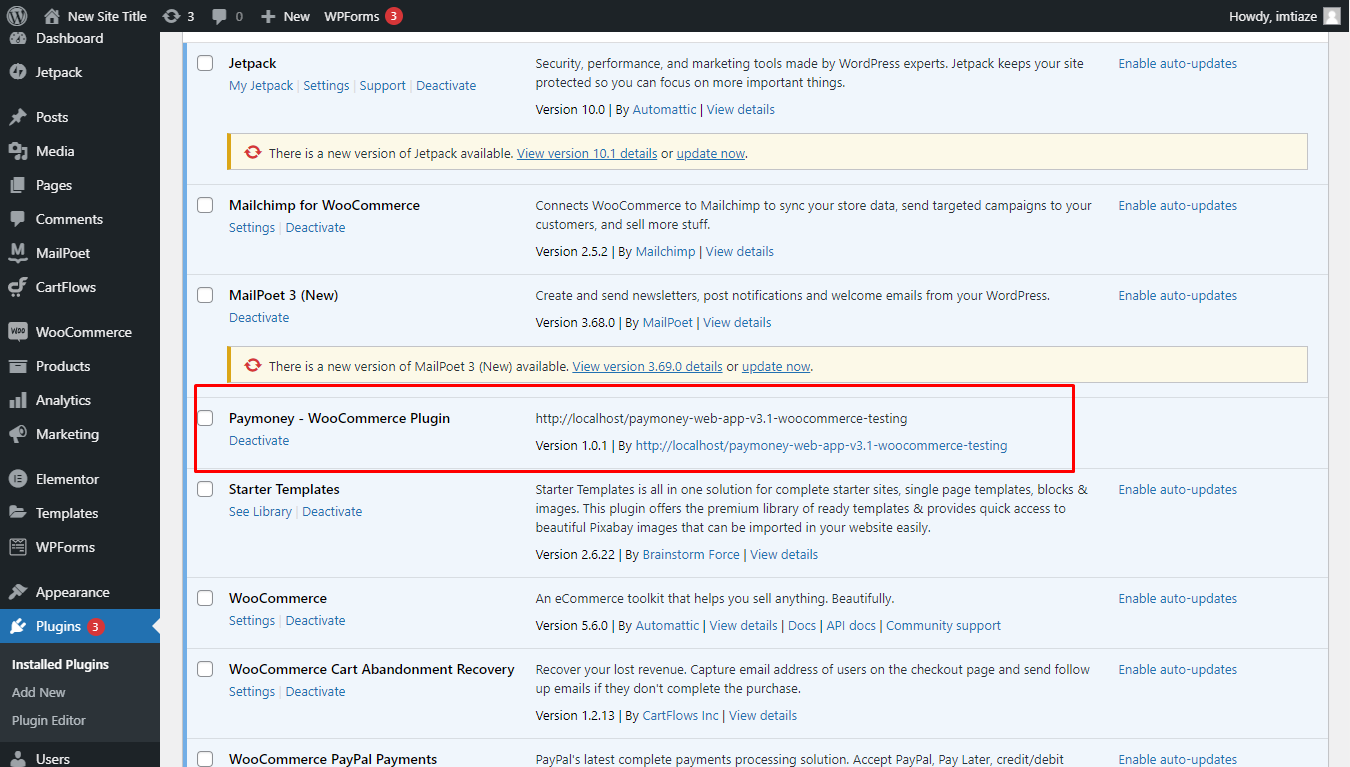The height and width of the screenshot is (767, 1350).
Task: Click the Marketing megaphone icon
Action: point(17,434)
